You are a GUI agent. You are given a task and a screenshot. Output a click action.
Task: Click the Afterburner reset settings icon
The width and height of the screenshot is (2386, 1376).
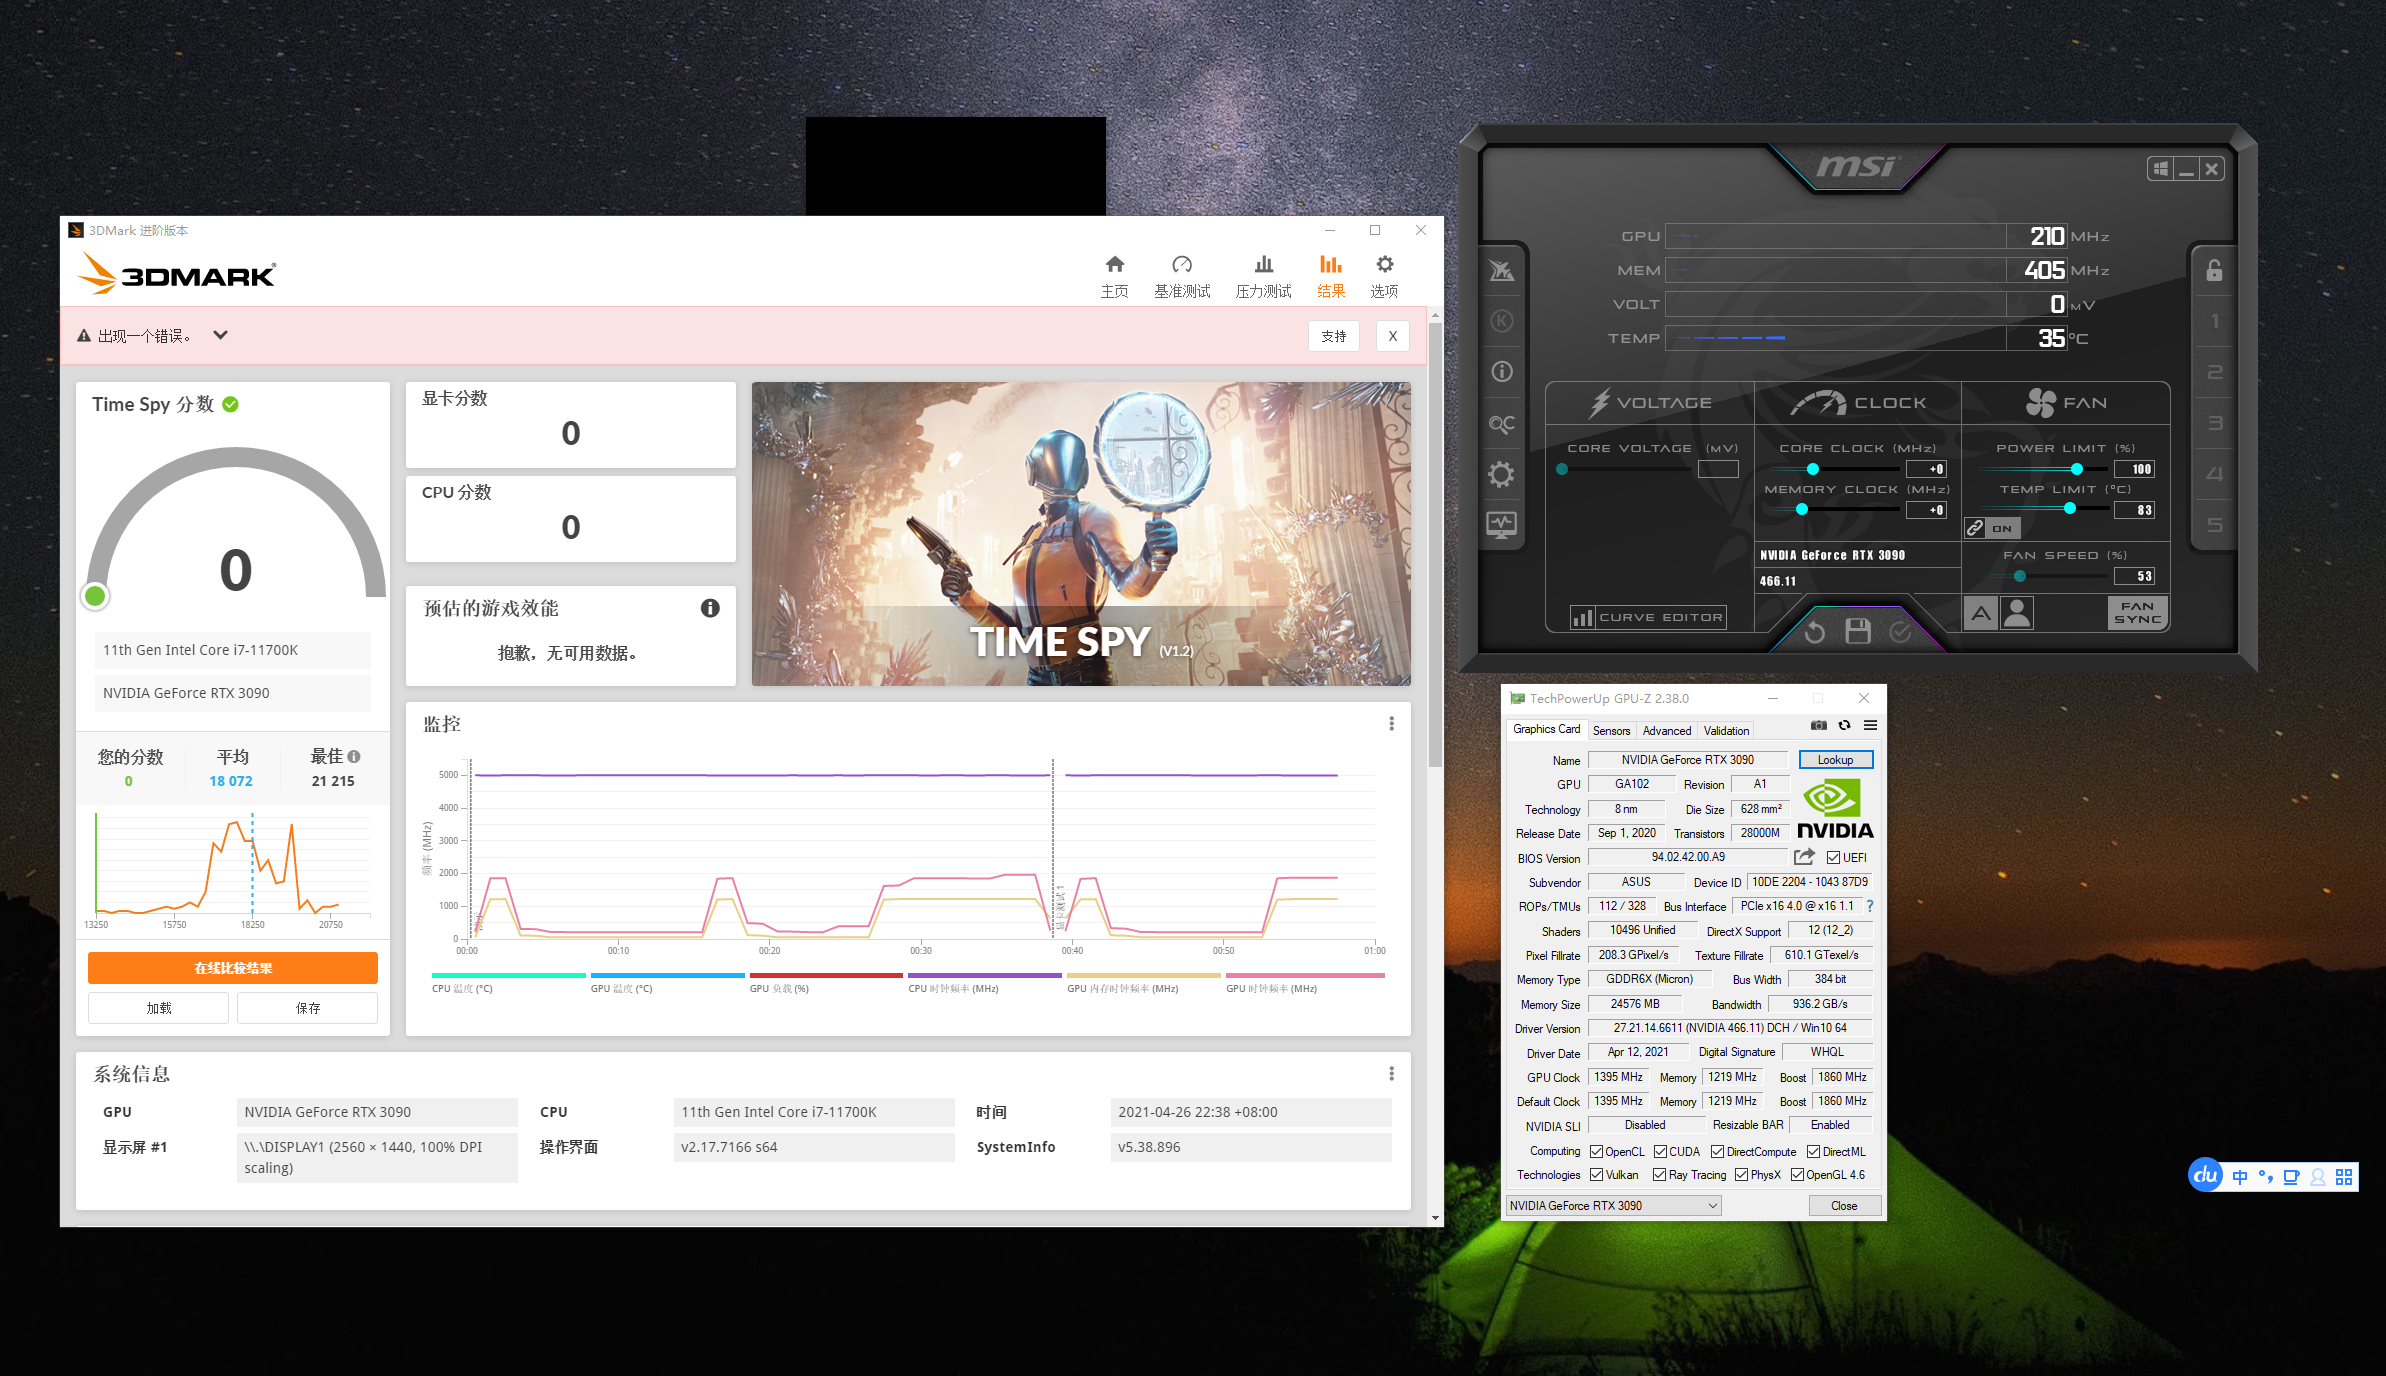(1814, 631)
